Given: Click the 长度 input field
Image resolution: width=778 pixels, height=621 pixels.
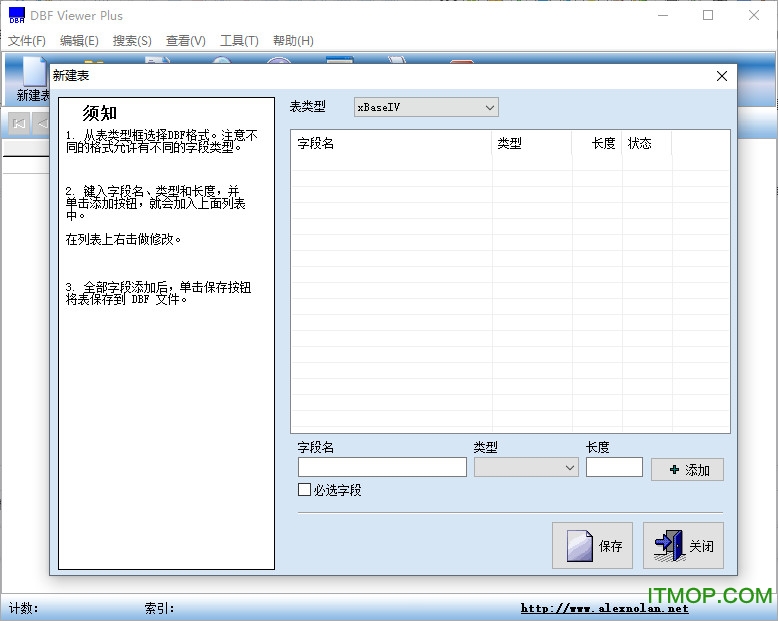Looking at the screenshot, I should pos(614,467).
